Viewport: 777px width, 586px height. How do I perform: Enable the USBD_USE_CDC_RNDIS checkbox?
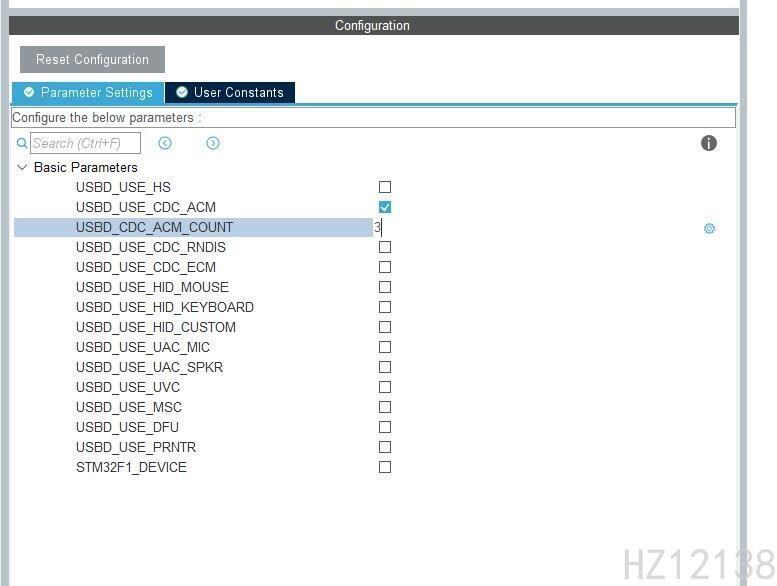tap(385, 247)
